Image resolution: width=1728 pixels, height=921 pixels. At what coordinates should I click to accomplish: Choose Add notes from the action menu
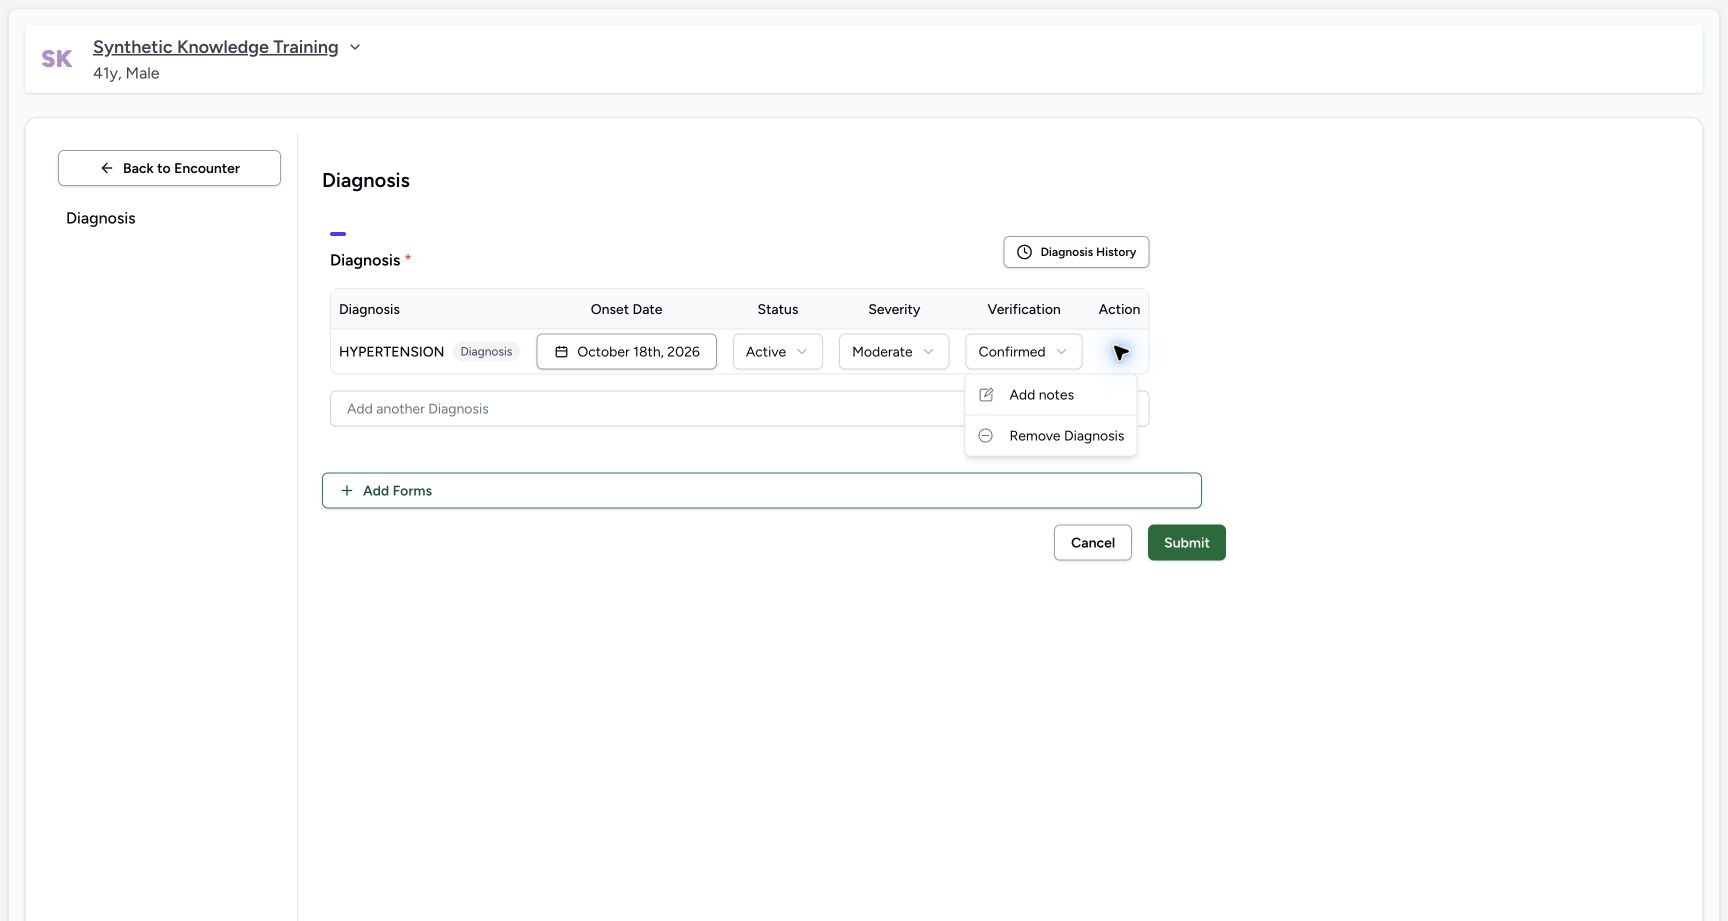1051,395
